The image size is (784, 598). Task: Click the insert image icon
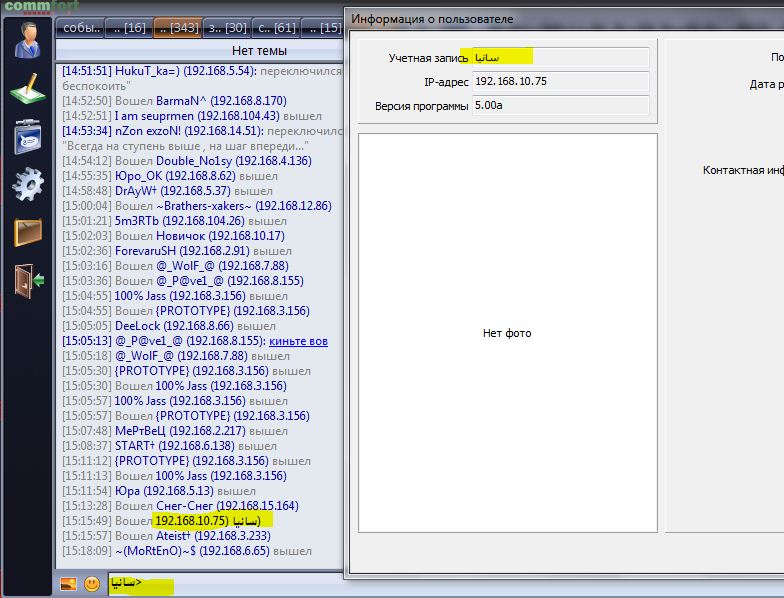[x=70, y=583]
